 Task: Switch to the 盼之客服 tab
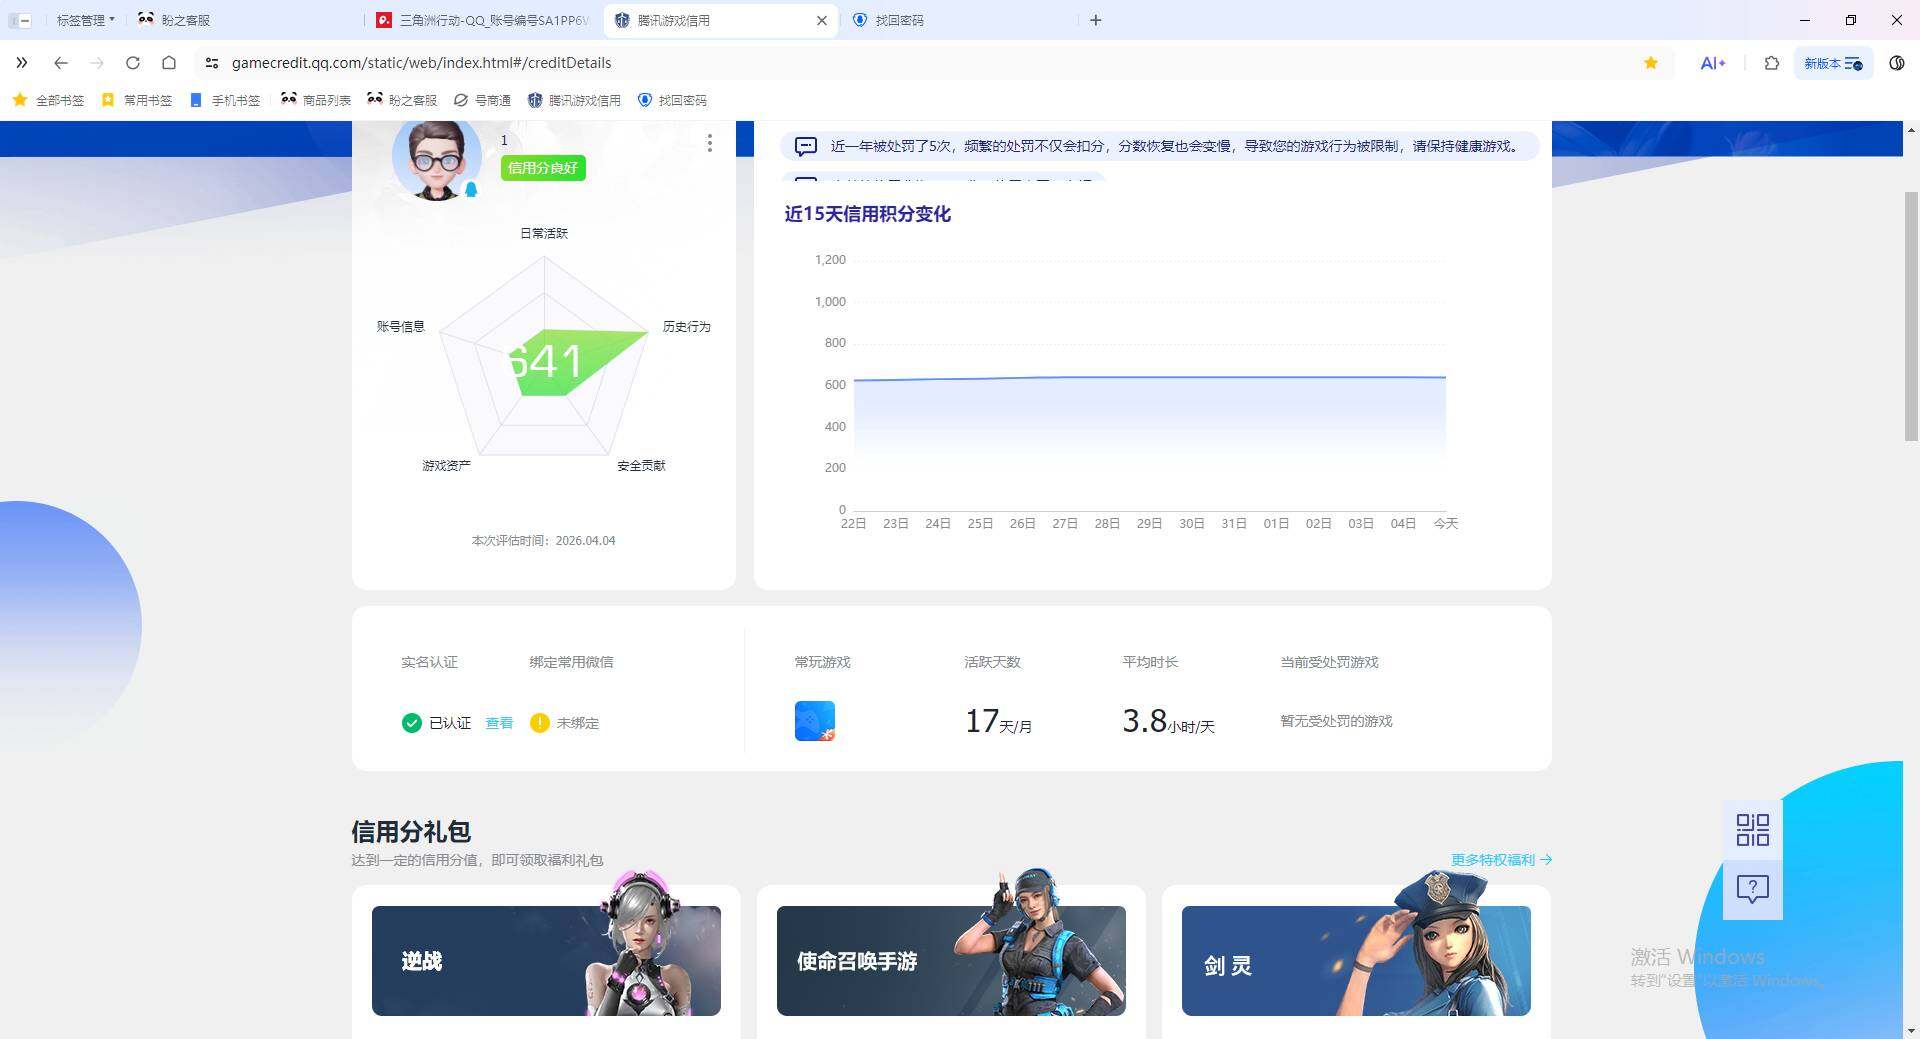tap(178, 19)
